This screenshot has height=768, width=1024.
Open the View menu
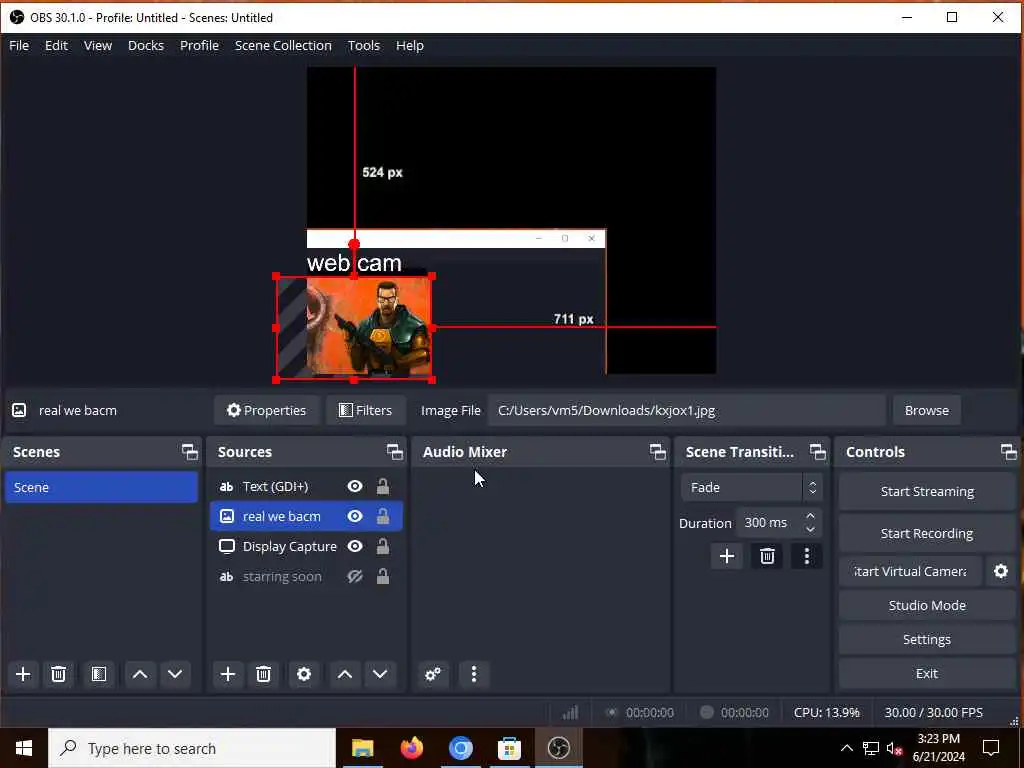[98, 46]
